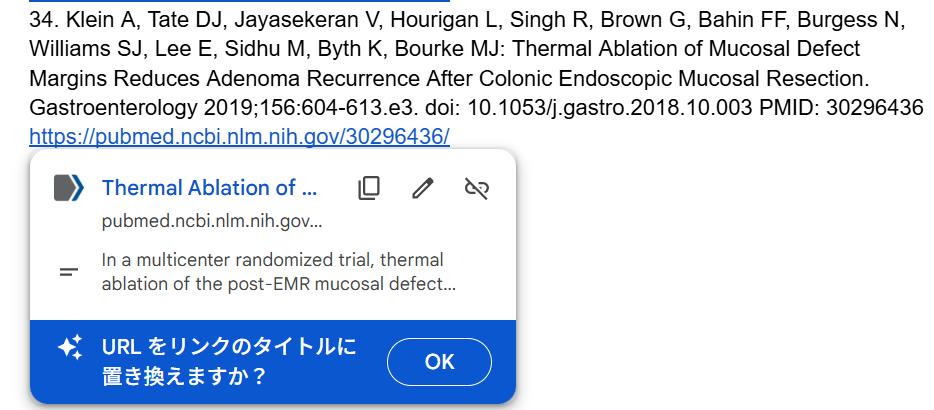Open the "Thermal Ablation of ..." preview title
This screenshot has width=934, height=410.
pyautogui.click(x=209, y=188)
